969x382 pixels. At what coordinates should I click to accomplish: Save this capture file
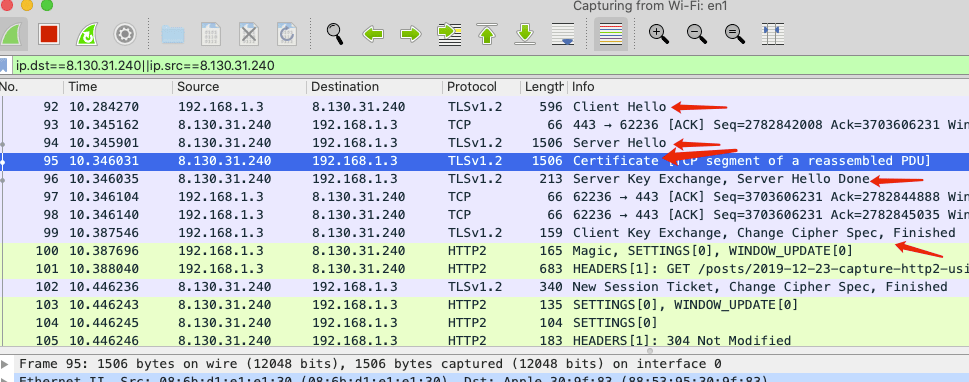click(x=211, y=33)
